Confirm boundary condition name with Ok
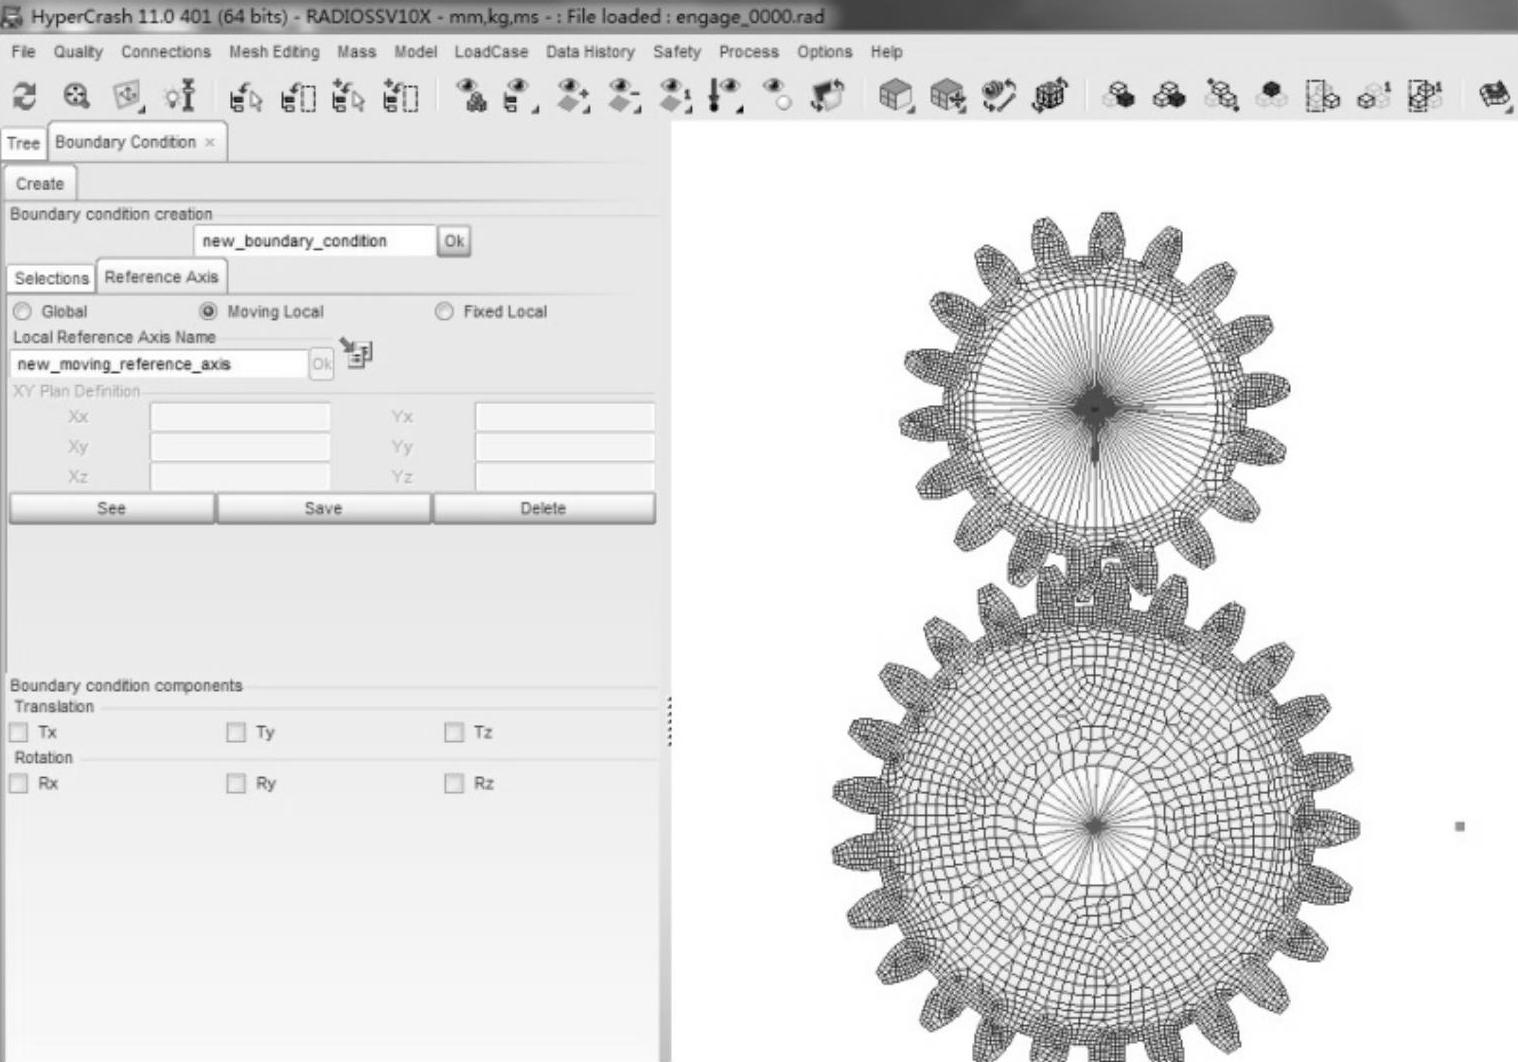 454,241
